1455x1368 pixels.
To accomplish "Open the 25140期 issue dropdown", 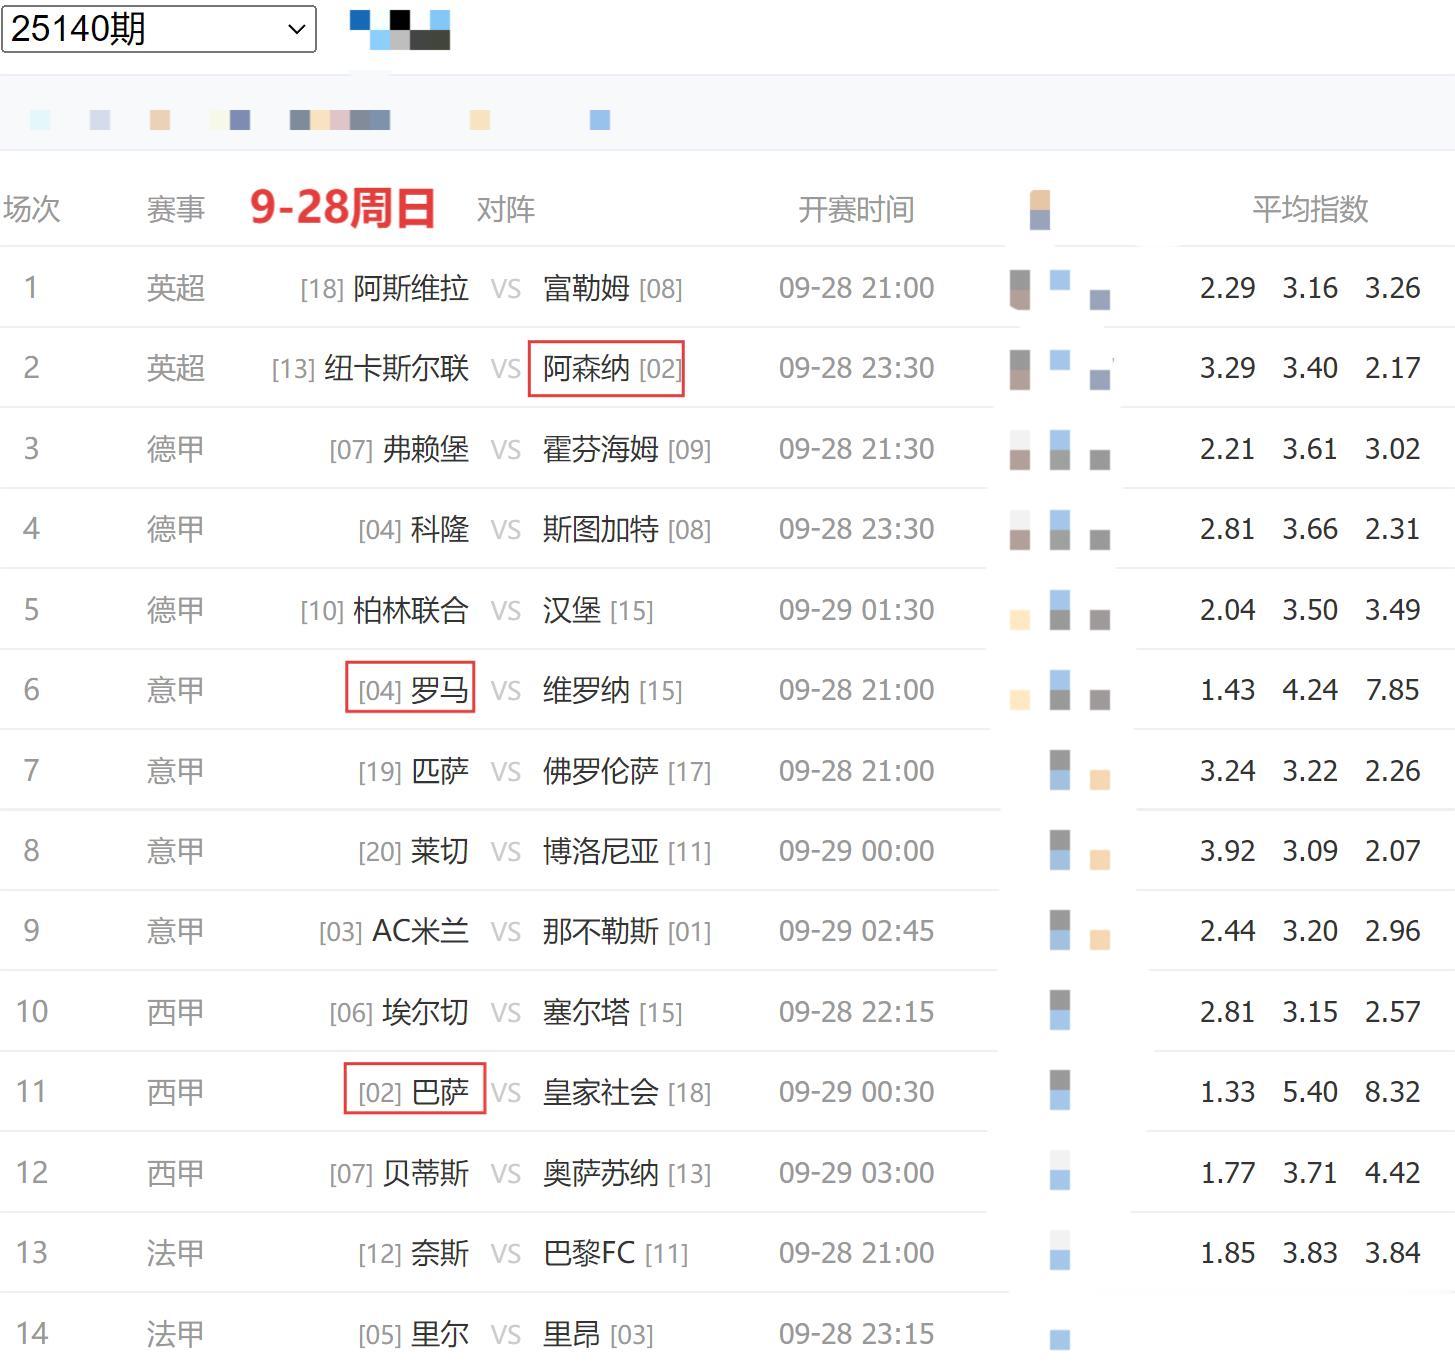I will click(x=158, y=29).
